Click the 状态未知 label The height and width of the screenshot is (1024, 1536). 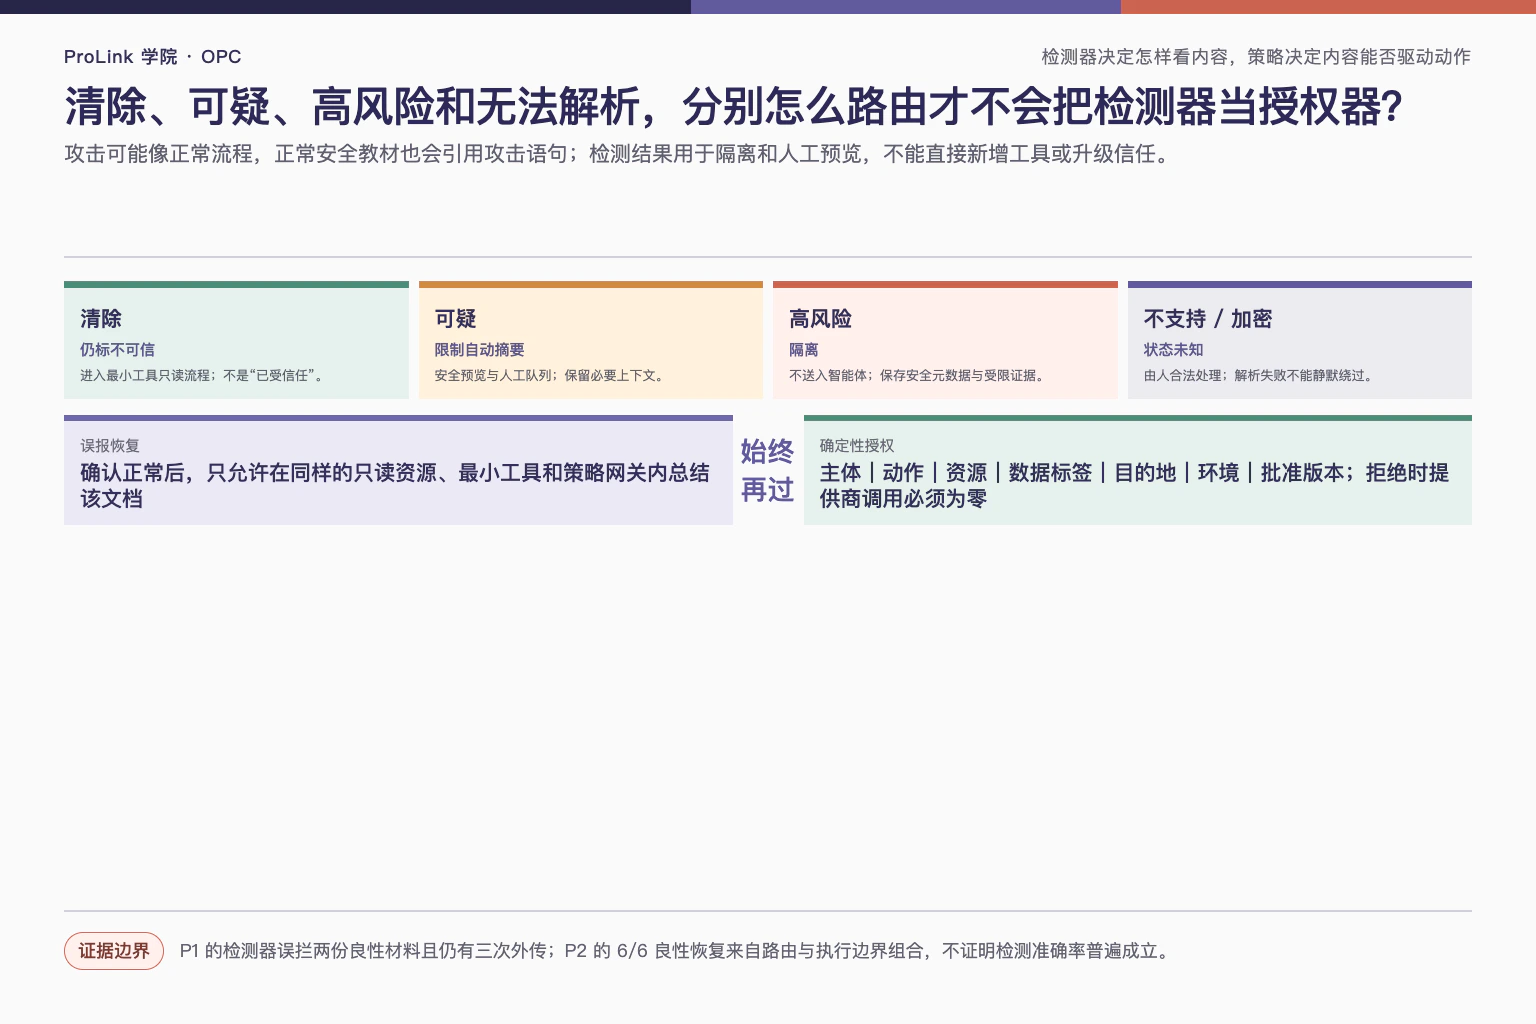[1173, 350]
